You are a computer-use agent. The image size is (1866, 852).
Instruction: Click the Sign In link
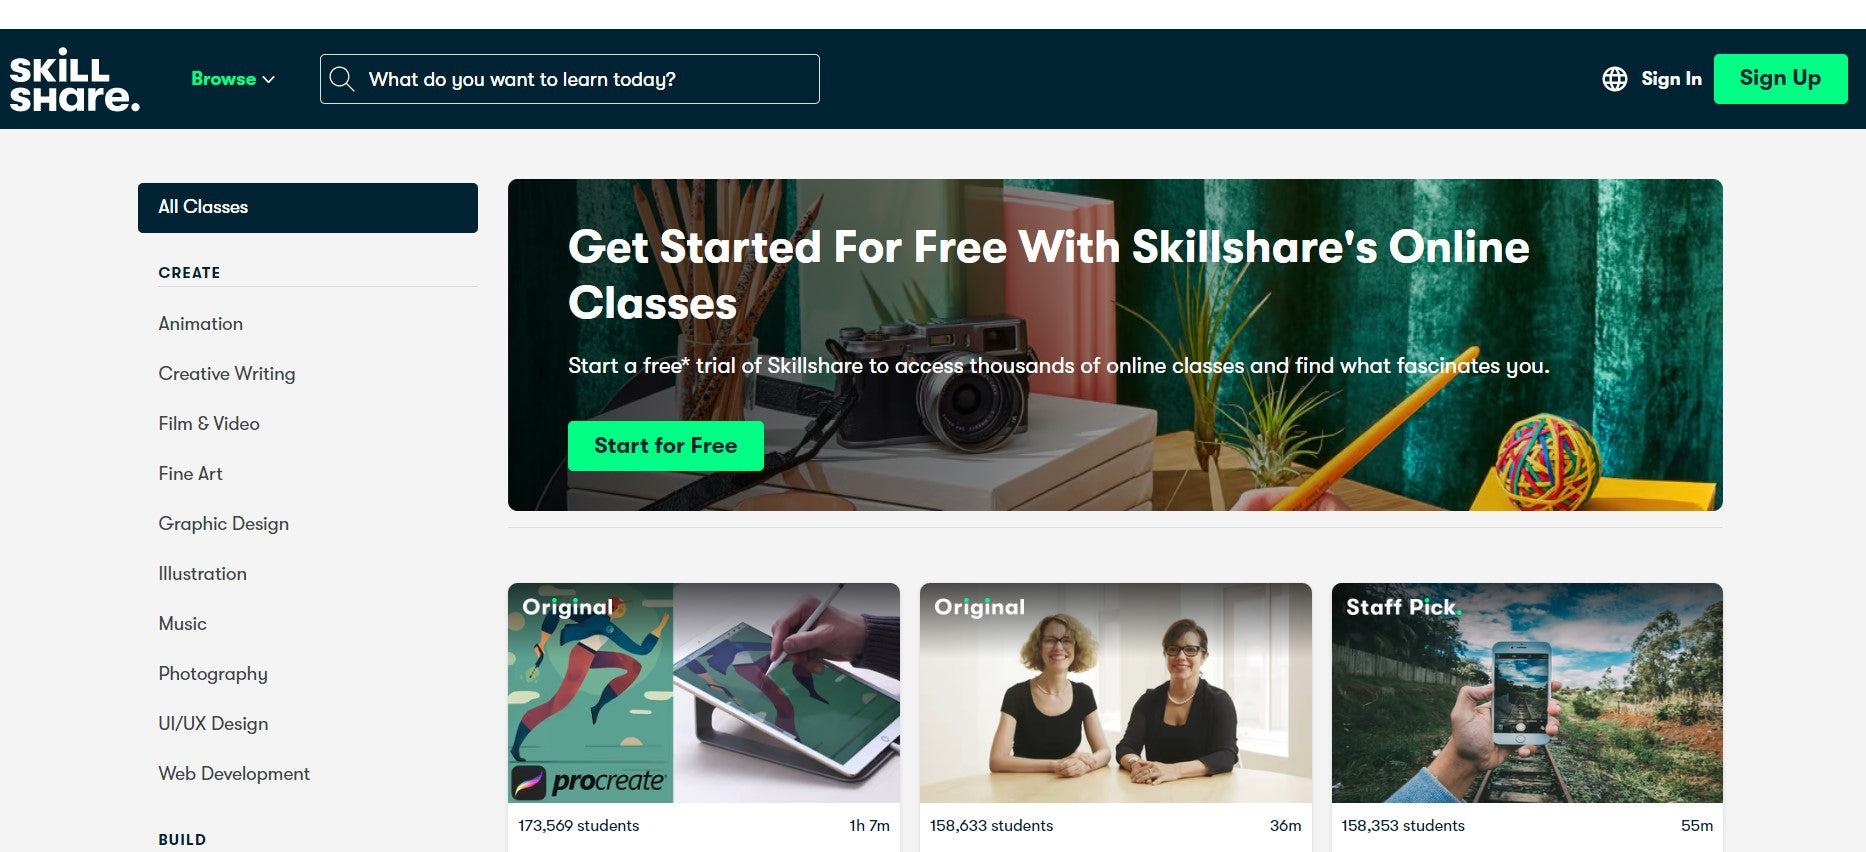pyautogui.click(x=1671, y=79)
